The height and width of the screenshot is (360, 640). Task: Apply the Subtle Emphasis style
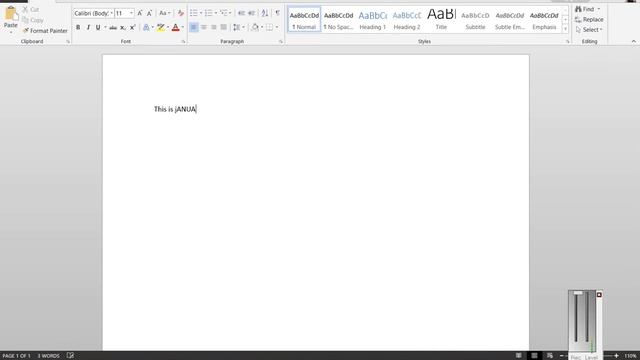pos(510,19)
